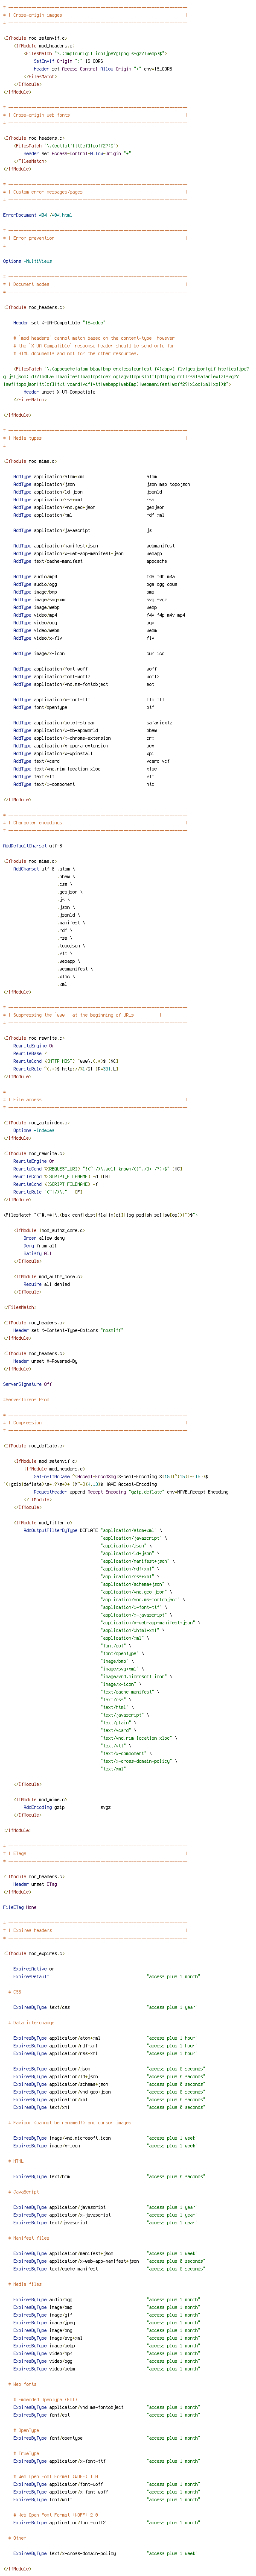Screen dimensions: 256x2576
Task: Click the 'AddOutputFilterByType DEFLATE' line
Action: click(x=93, y=1530)
